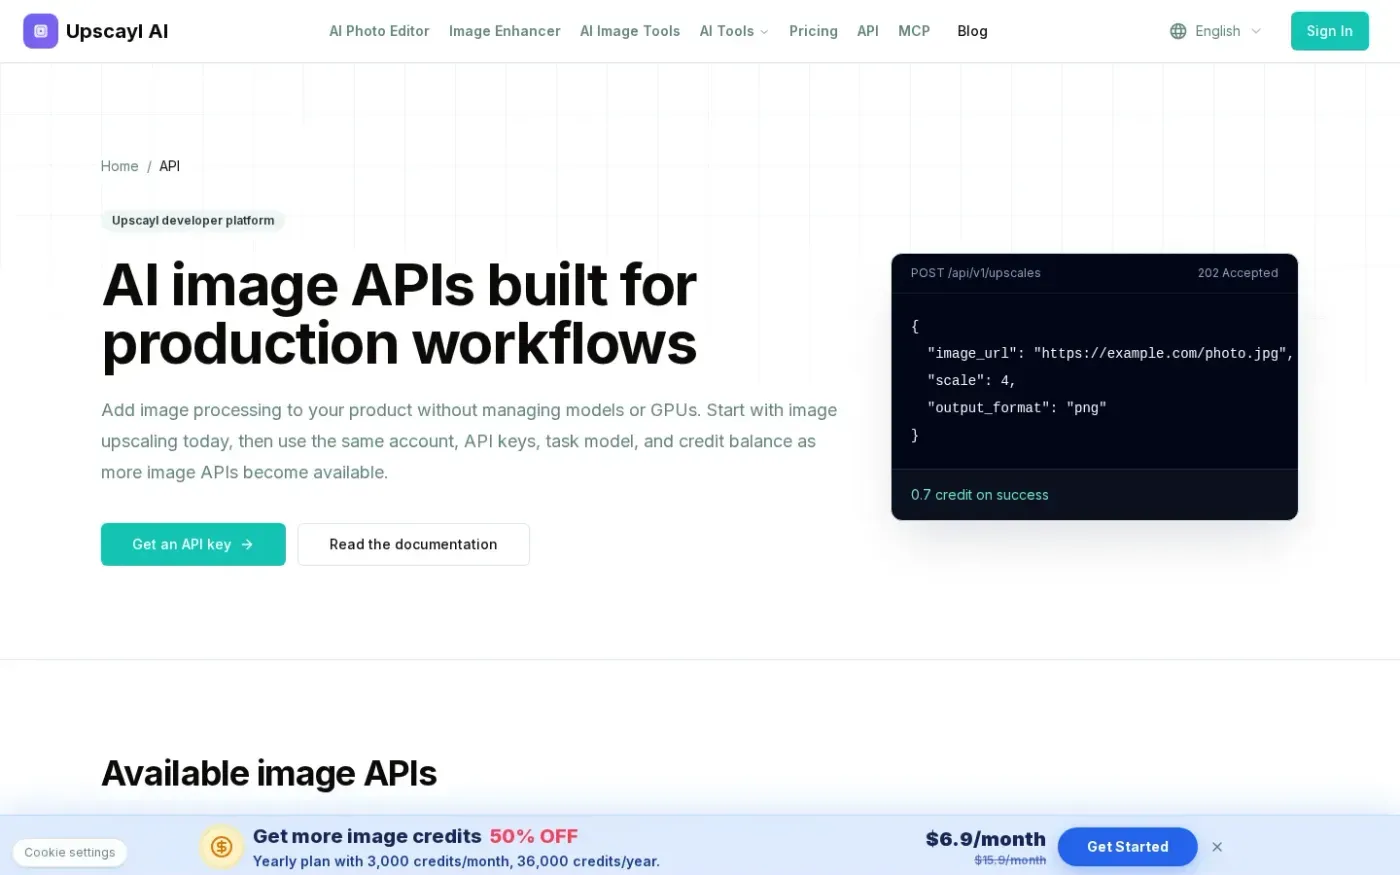Click the strikethrough $15.9/month price

pyautogui.click(x=1010, y=861)
